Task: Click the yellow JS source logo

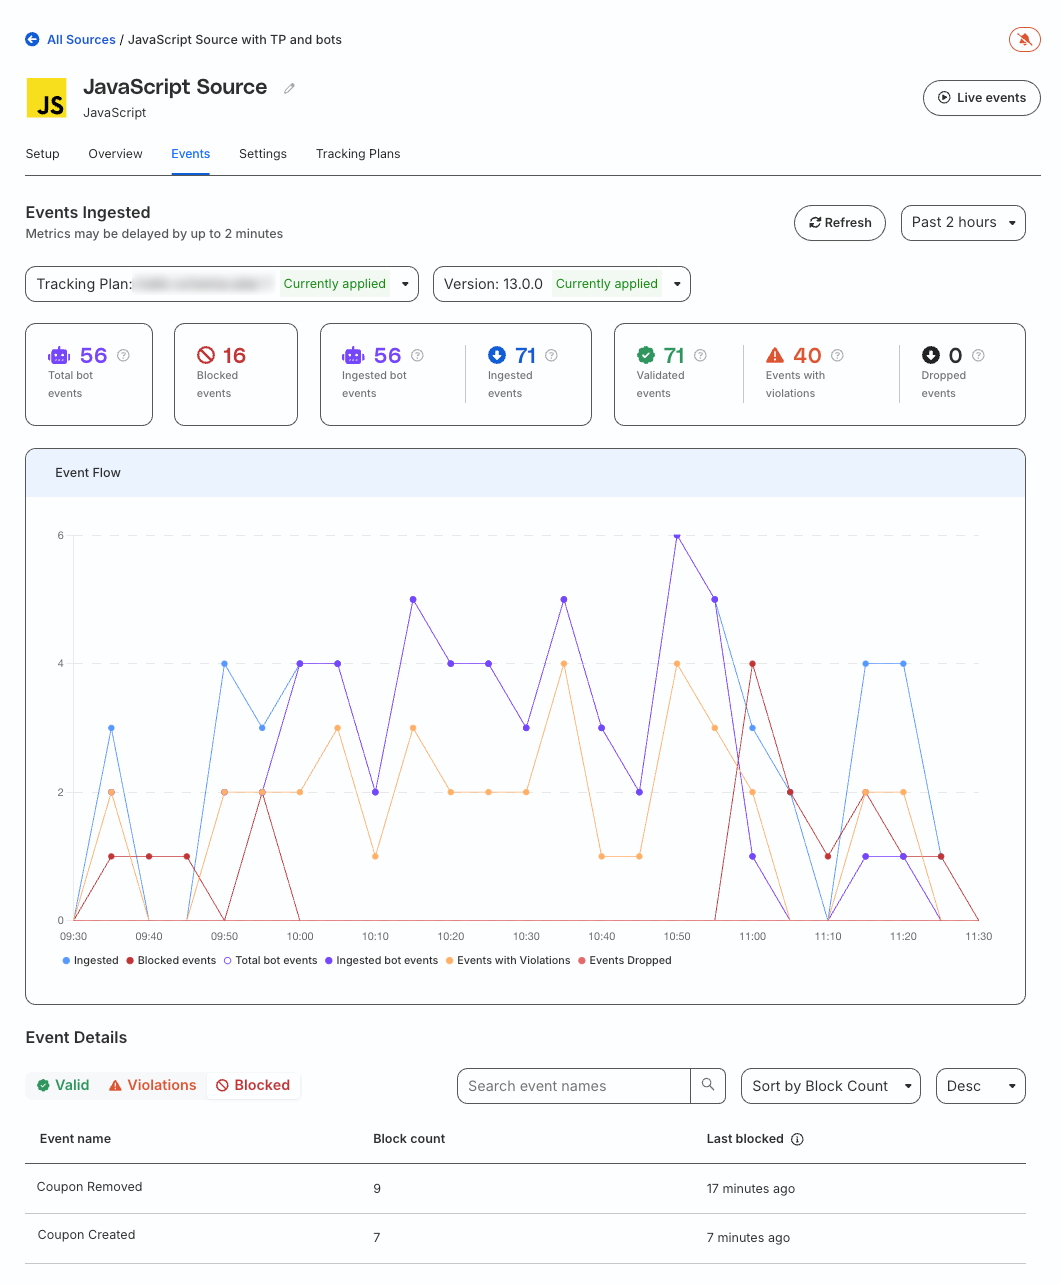Action: pyautogui.click(x=46, y=98)
